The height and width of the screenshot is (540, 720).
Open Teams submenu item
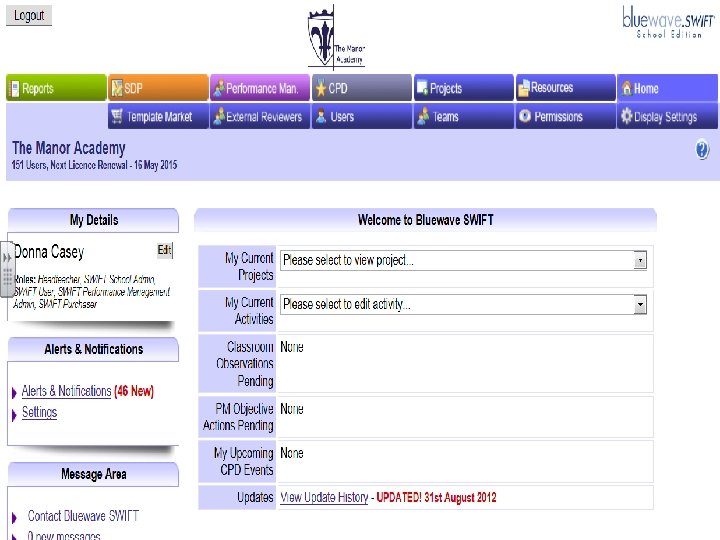click(x=464, y=116)
